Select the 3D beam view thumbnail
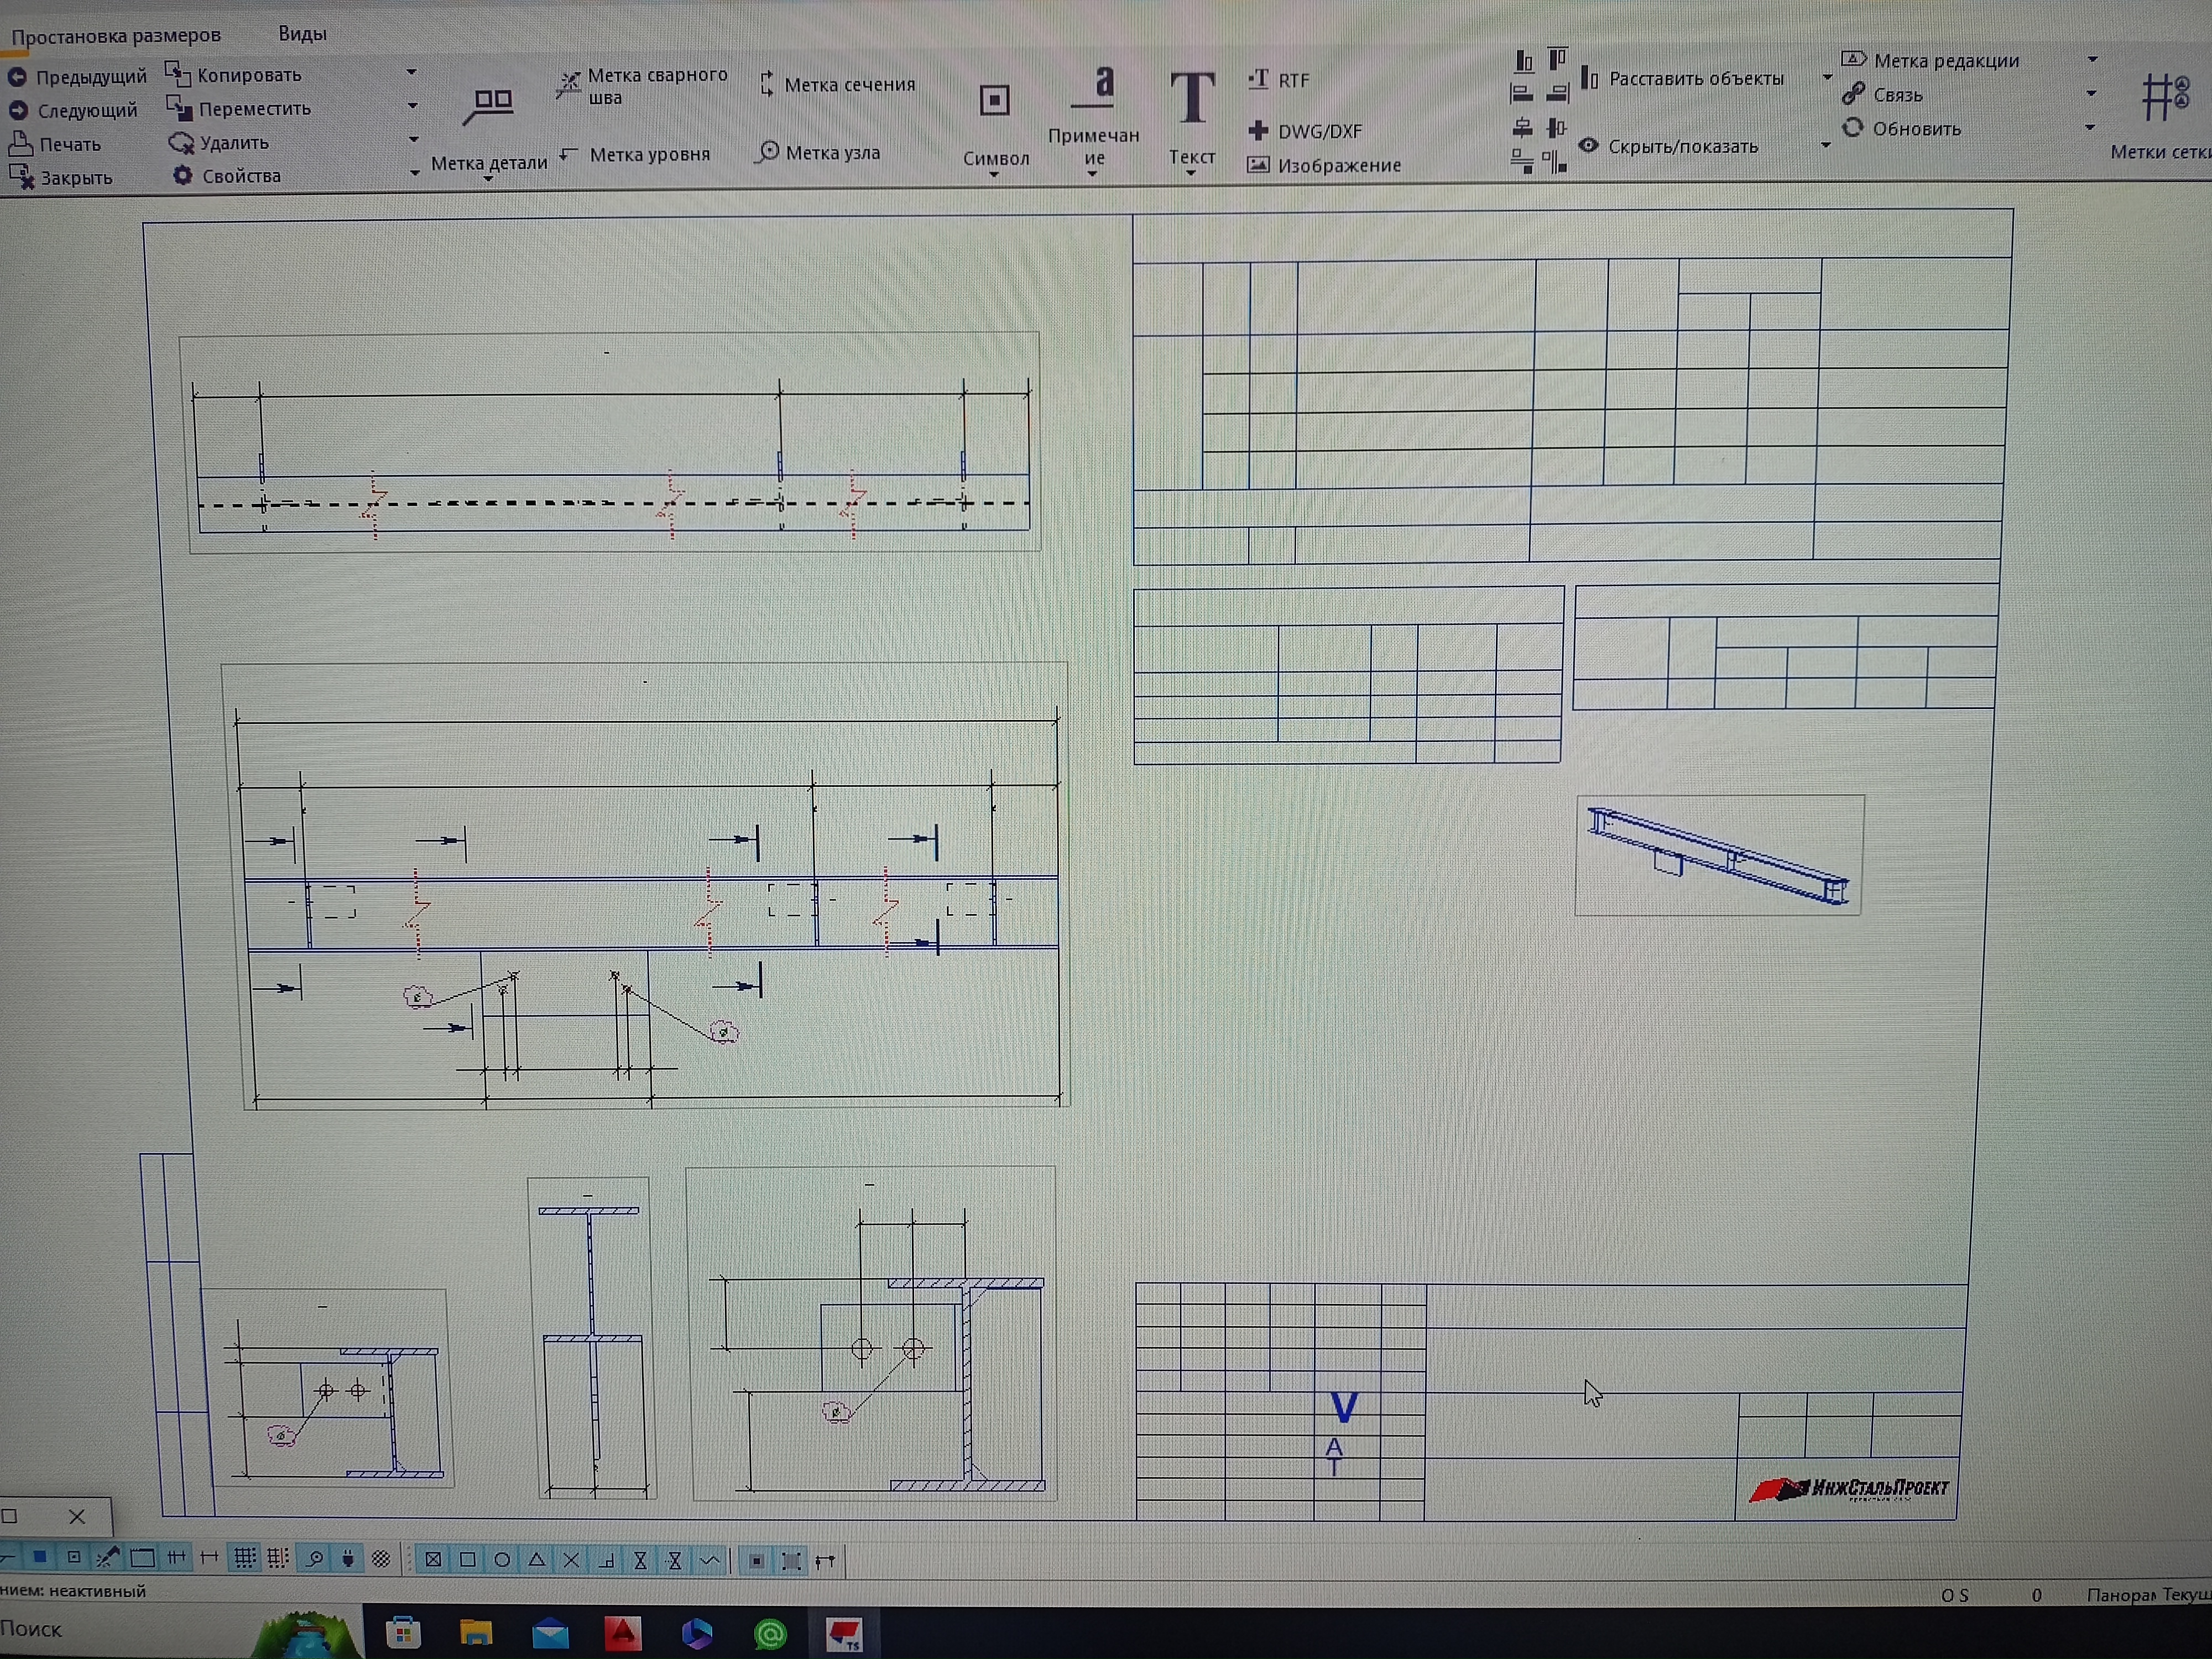Viewport: 2212px width, 1659px height. click(1719, 855)
